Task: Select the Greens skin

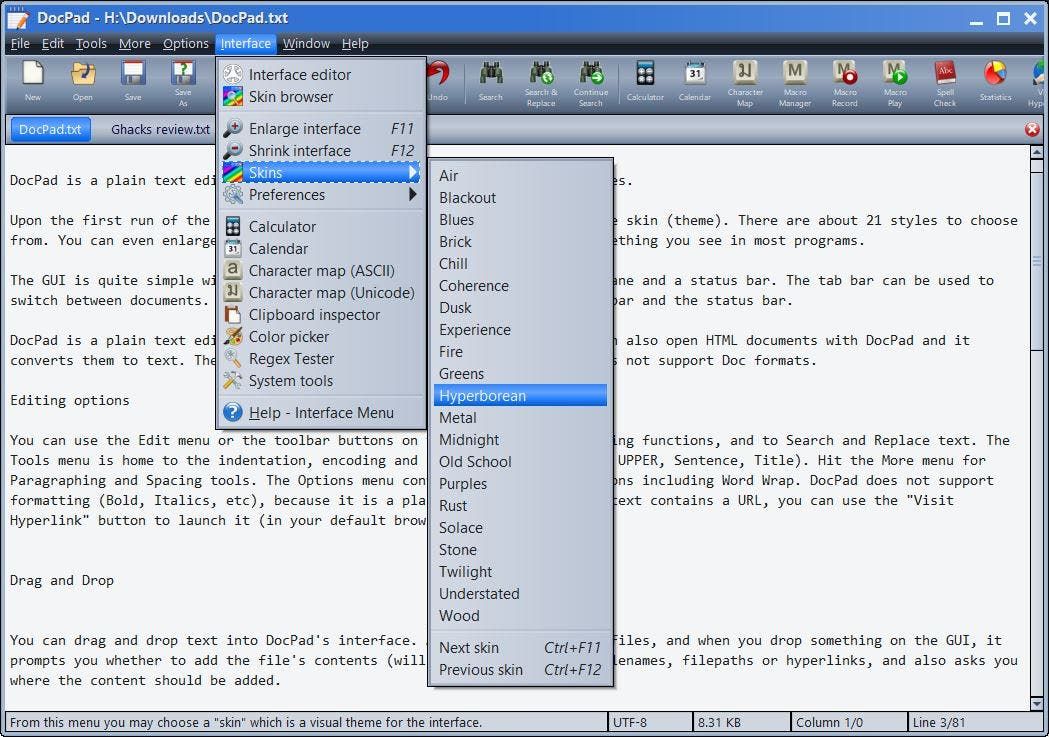Action: pos(520,374)
